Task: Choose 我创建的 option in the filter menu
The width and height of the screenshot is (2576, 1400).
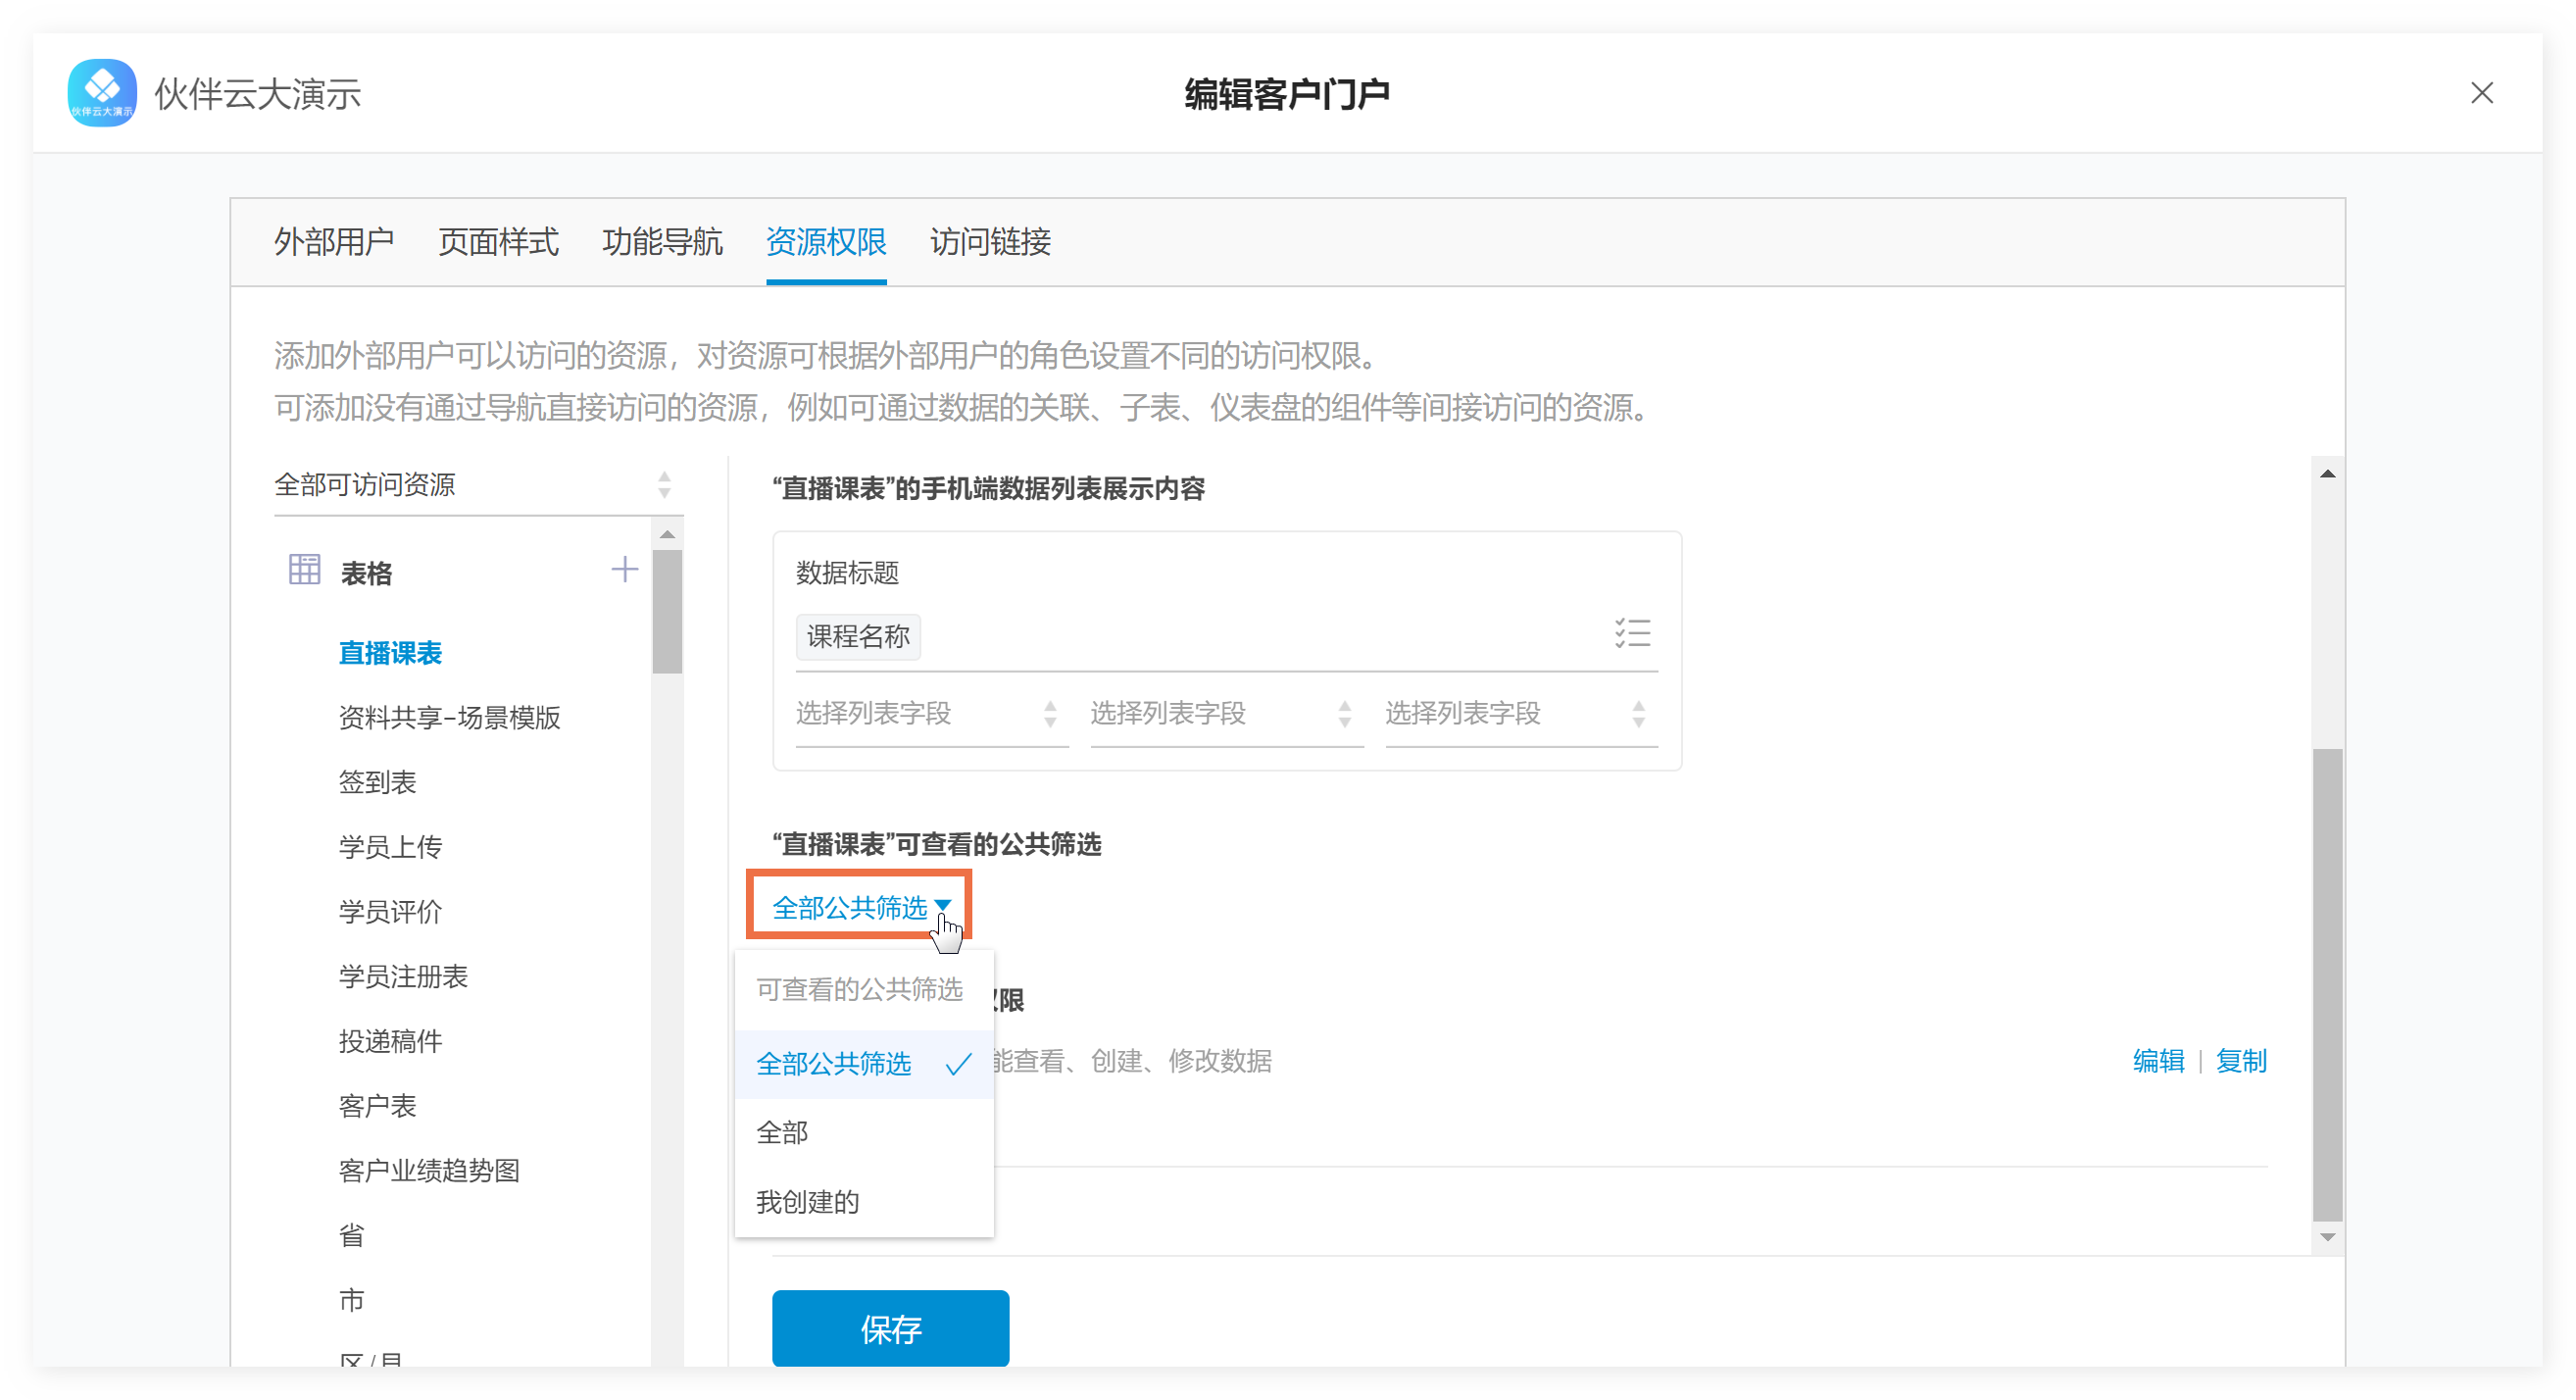Action: point(864,1202)
